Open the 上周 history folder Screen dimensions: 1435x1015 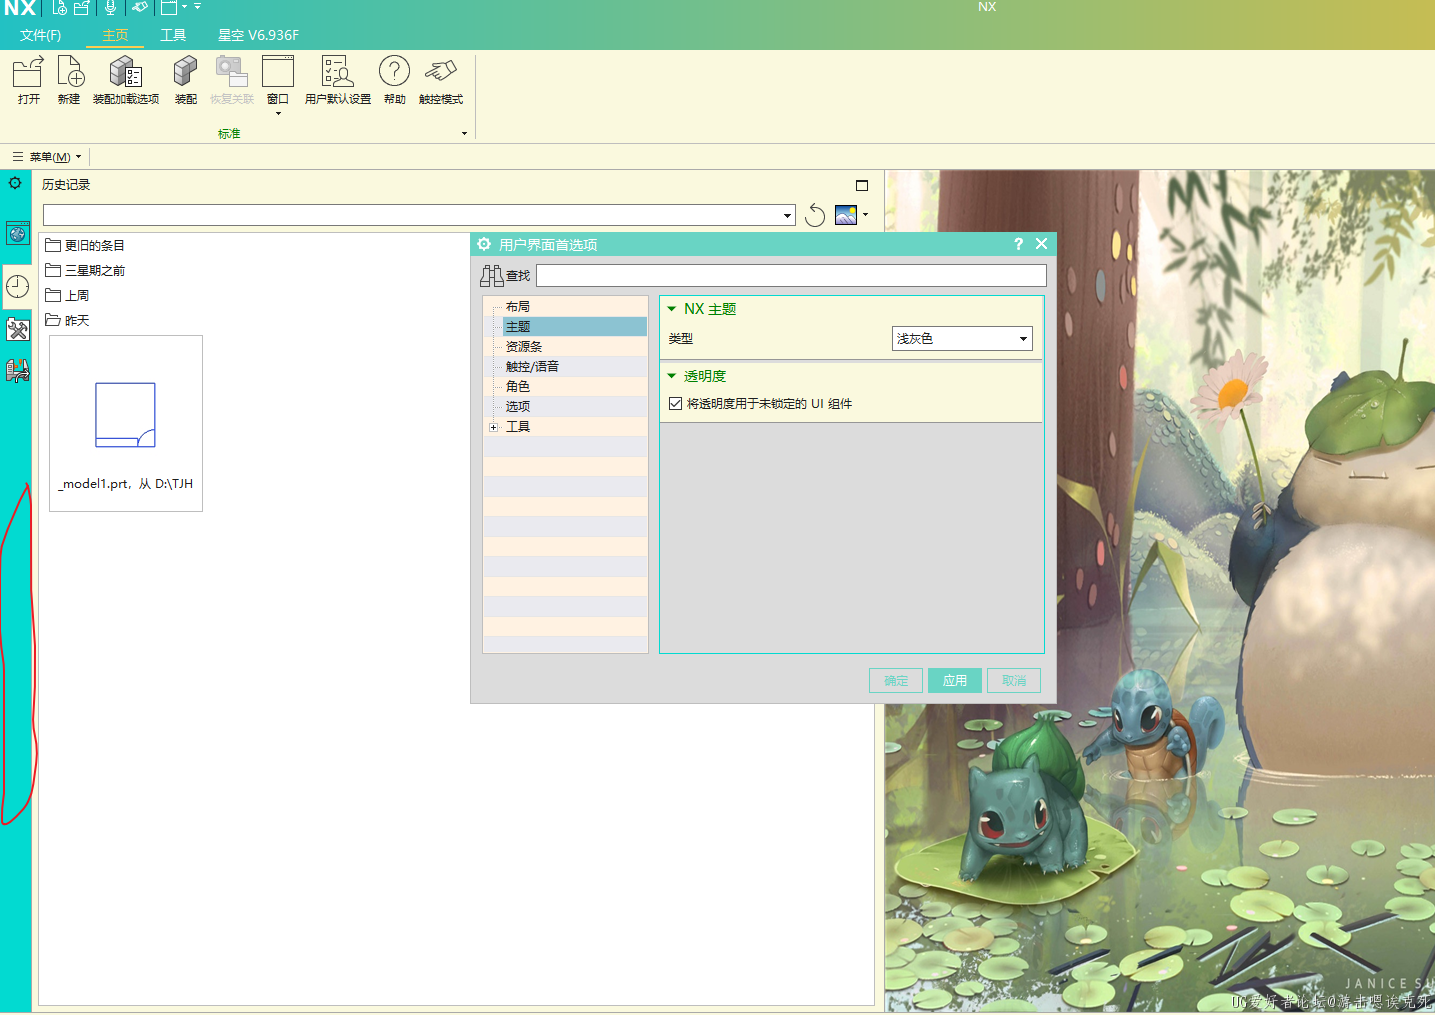coord(67,295)
